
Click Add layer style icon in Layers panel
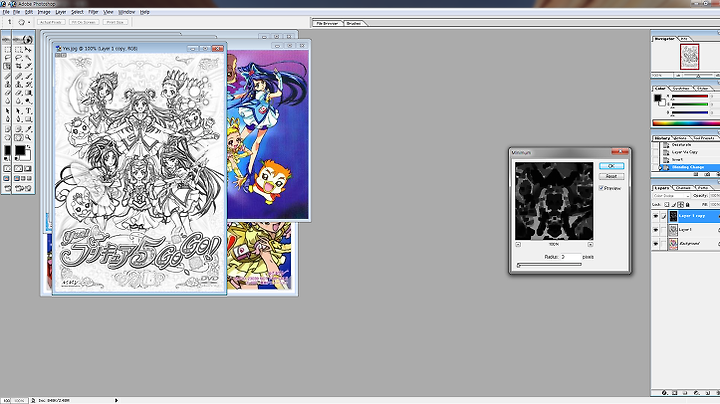coord(664,393)
